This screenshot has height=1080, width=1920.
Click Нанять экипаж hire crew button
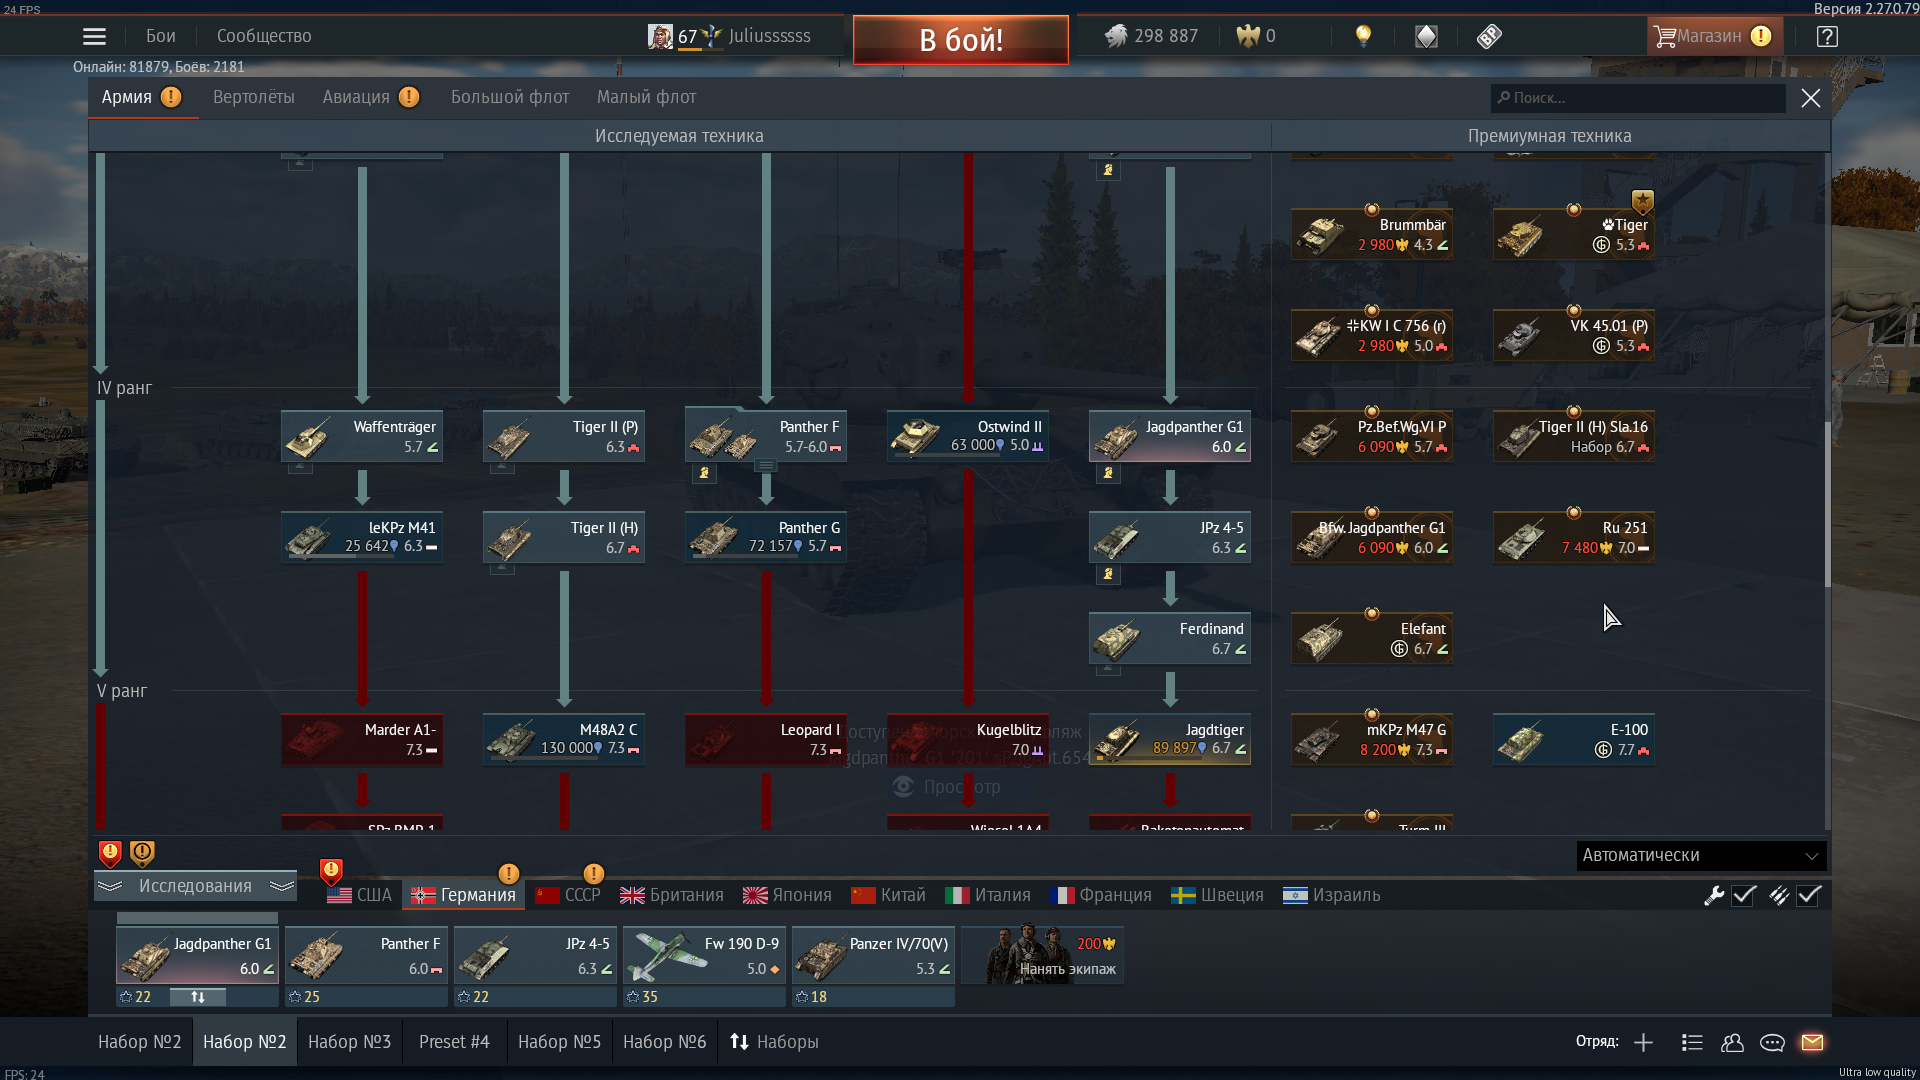(1042, 955)
